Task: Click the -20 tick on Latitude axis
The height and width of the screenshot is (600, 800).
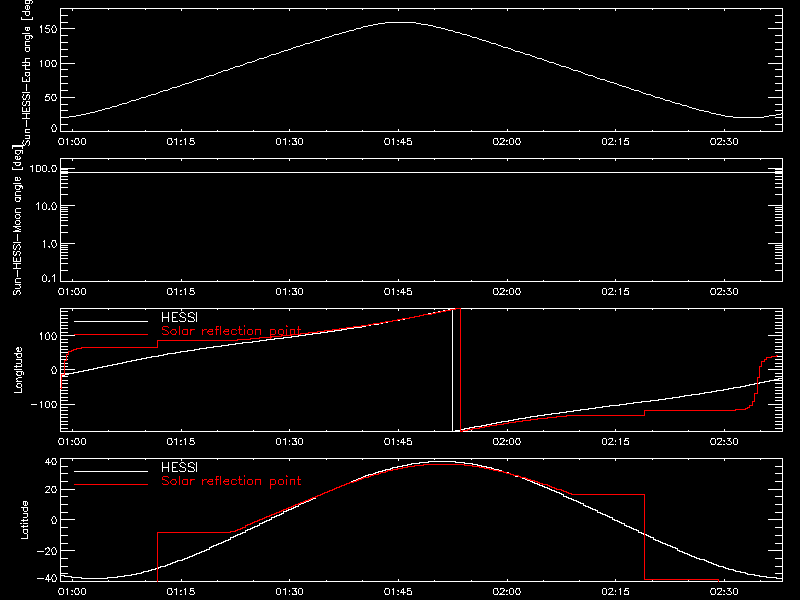Action: [x=47, y=551]
